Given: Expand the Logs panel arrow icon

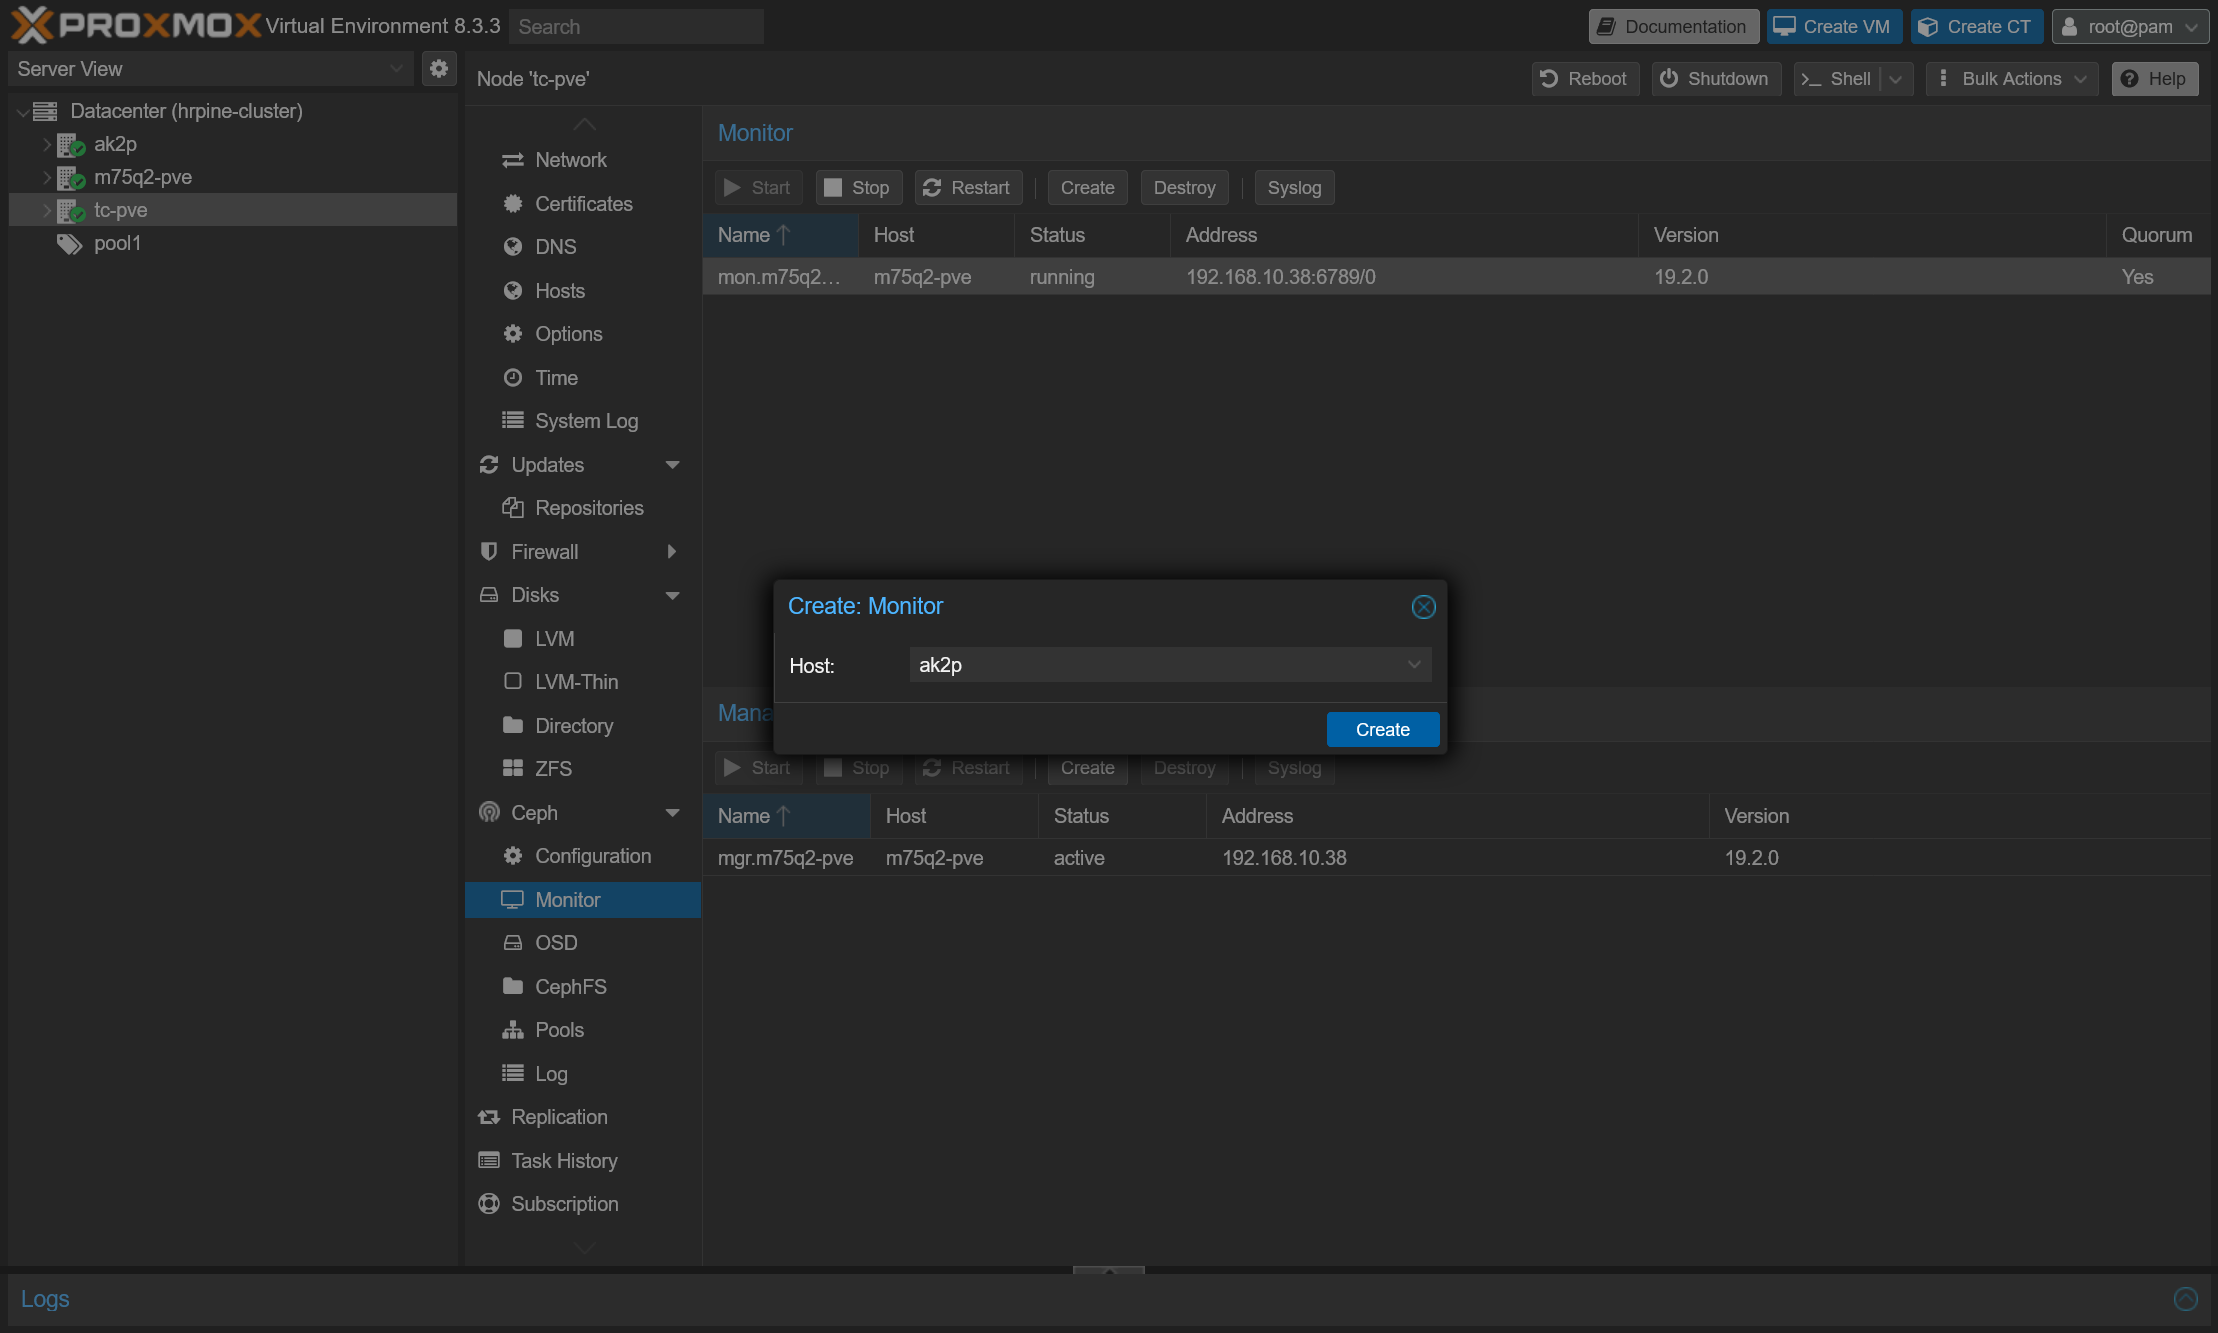Looking at the screenshot, I should coord(2186,1299).
